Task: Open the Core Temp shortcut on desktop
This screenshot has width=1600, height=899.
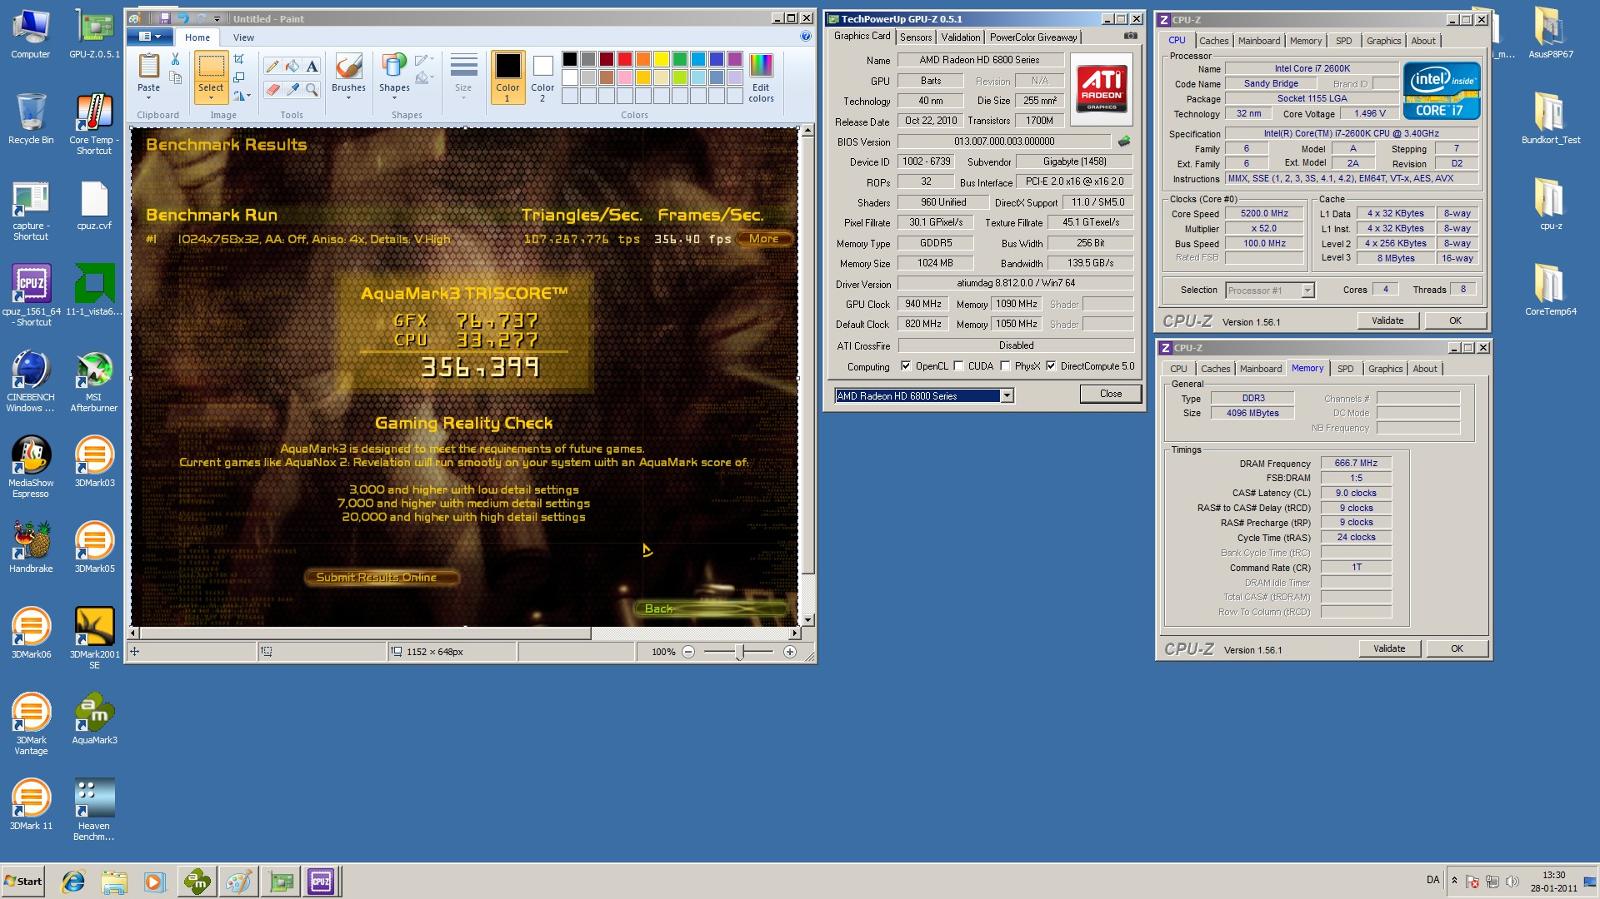Action: coord(94,125)
